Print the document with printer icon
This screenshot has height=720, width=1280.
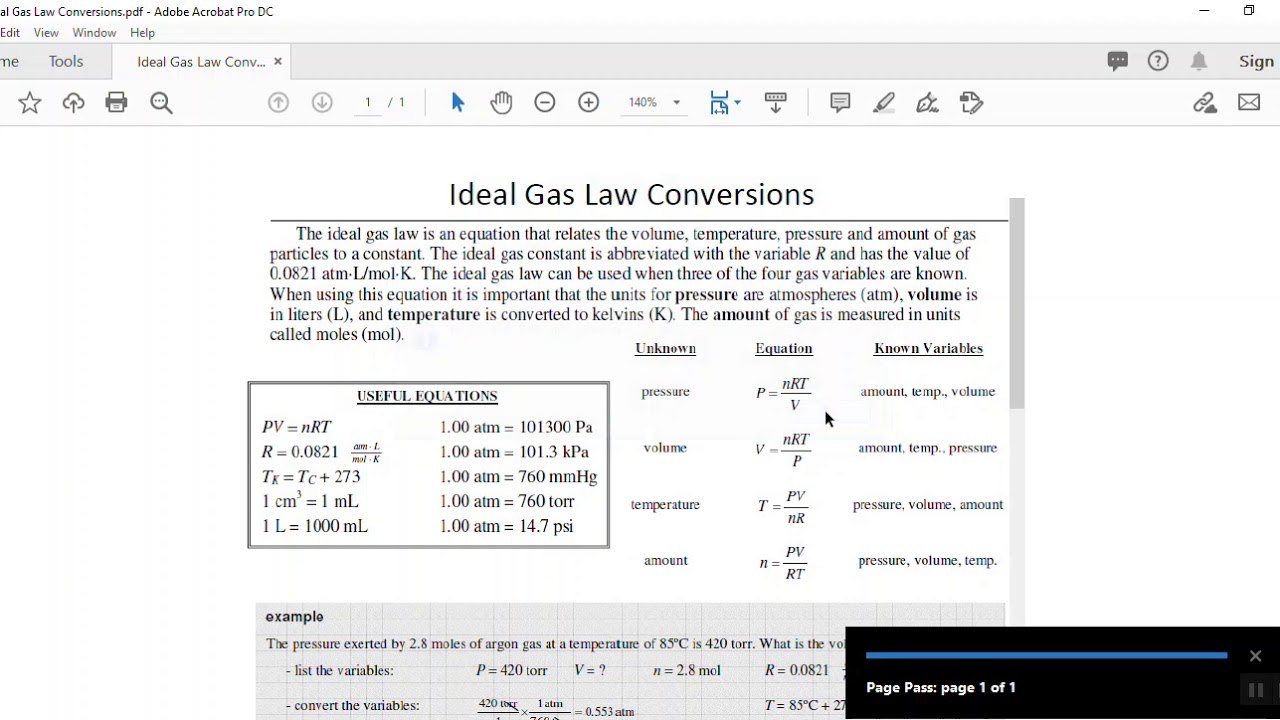coord(117,102)
